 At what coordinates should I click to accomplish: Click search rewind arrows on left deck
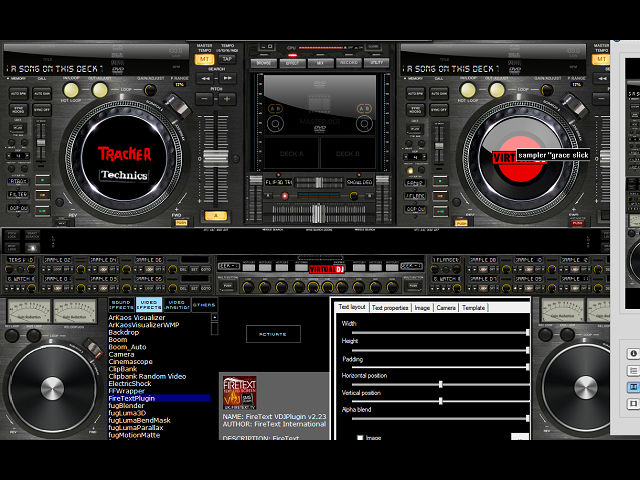[x=205, y=78]
